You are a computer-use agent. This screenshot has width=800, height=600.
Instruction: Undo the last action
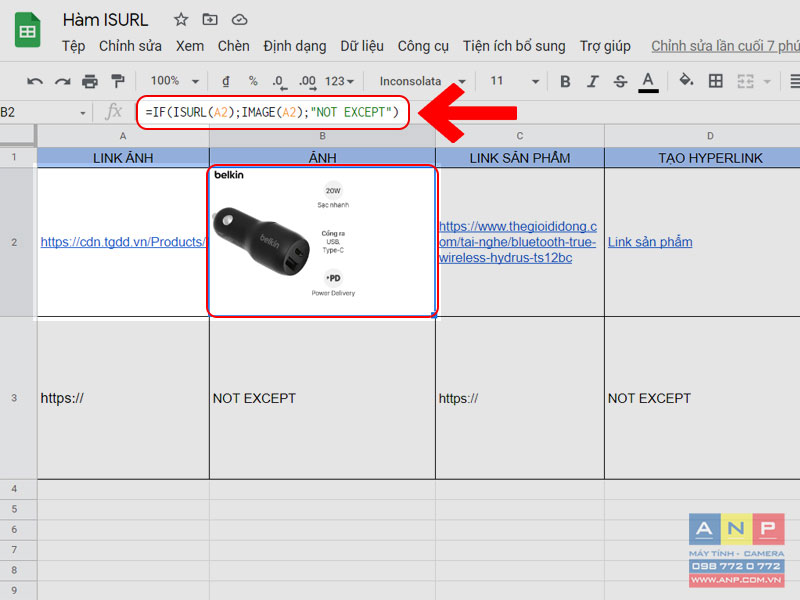click(x=35, y=81)
